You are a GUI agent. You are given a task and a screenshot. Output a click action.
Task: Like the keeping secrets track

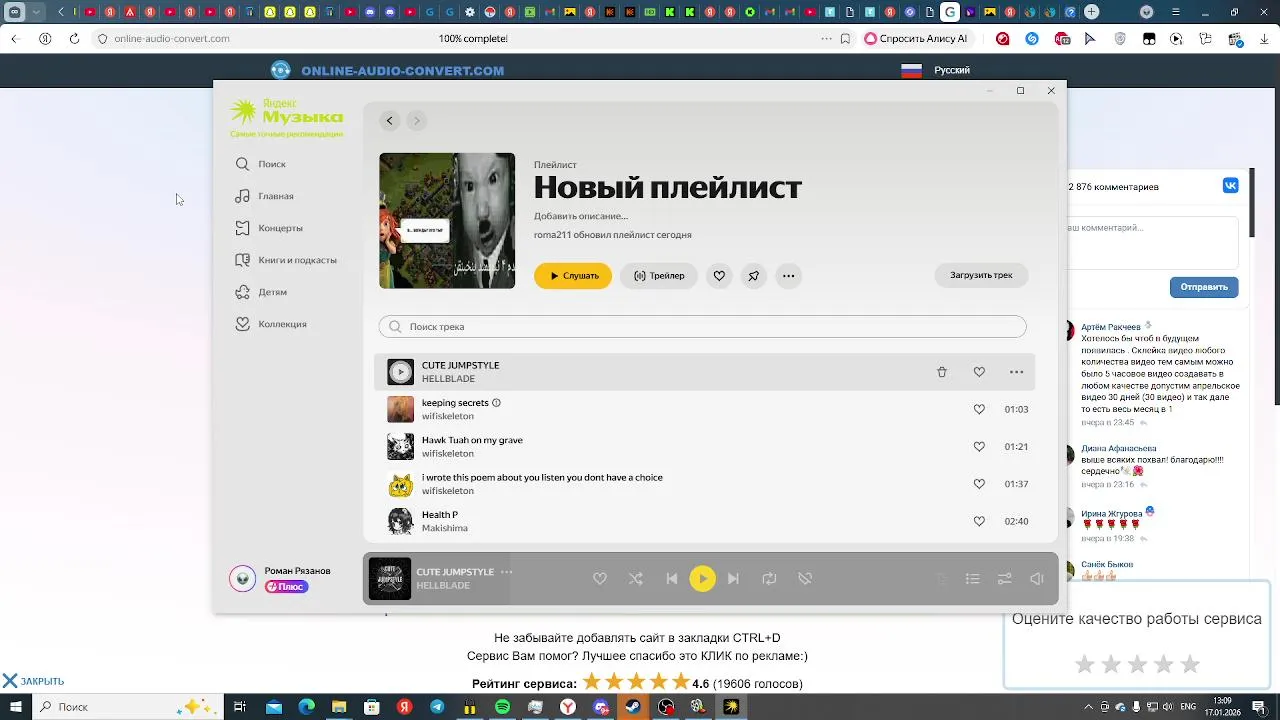pyautogui.click(x=979, y=409)
